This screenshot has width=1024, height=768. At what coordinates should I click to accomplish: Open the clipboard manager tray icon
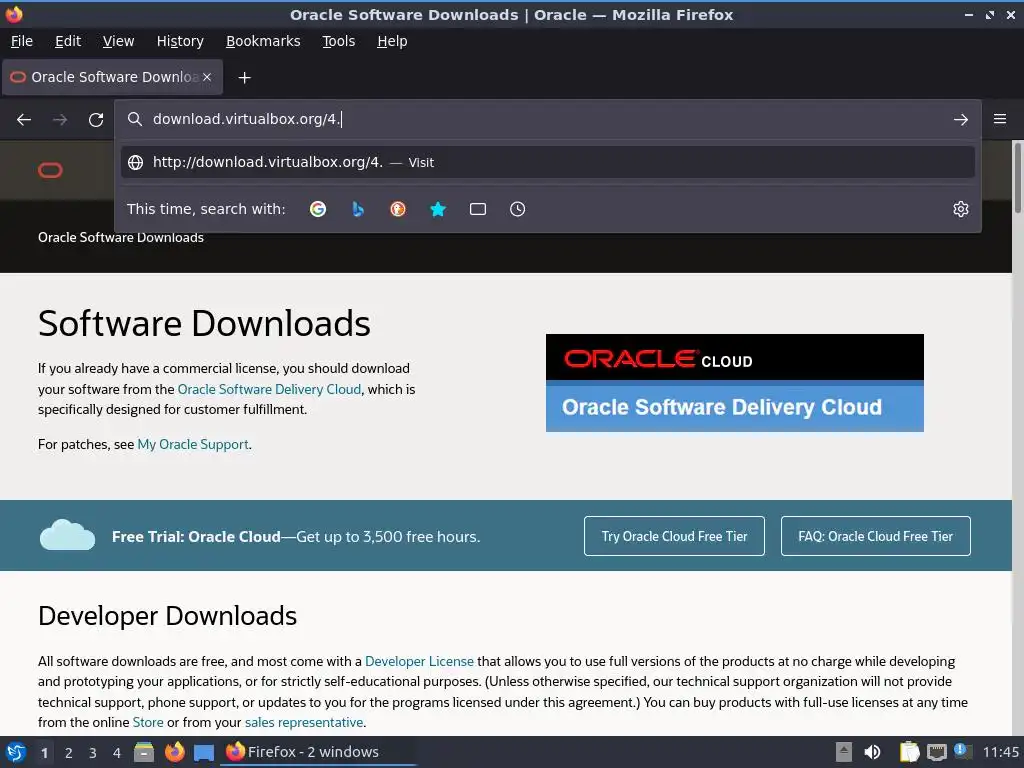(x=909, y=752)
